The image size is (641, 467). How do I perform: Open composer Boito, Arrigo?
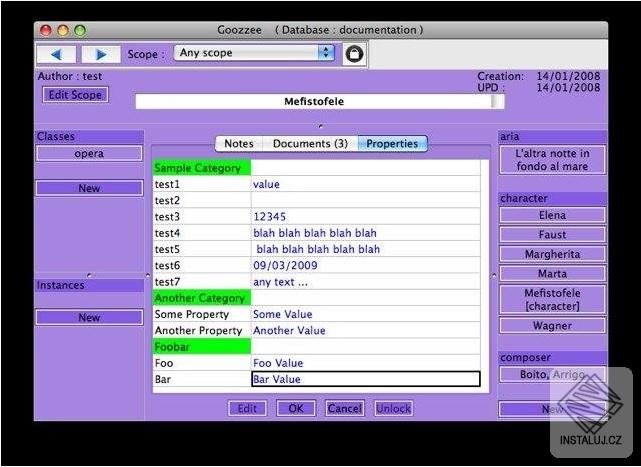[x=552, y=374]
